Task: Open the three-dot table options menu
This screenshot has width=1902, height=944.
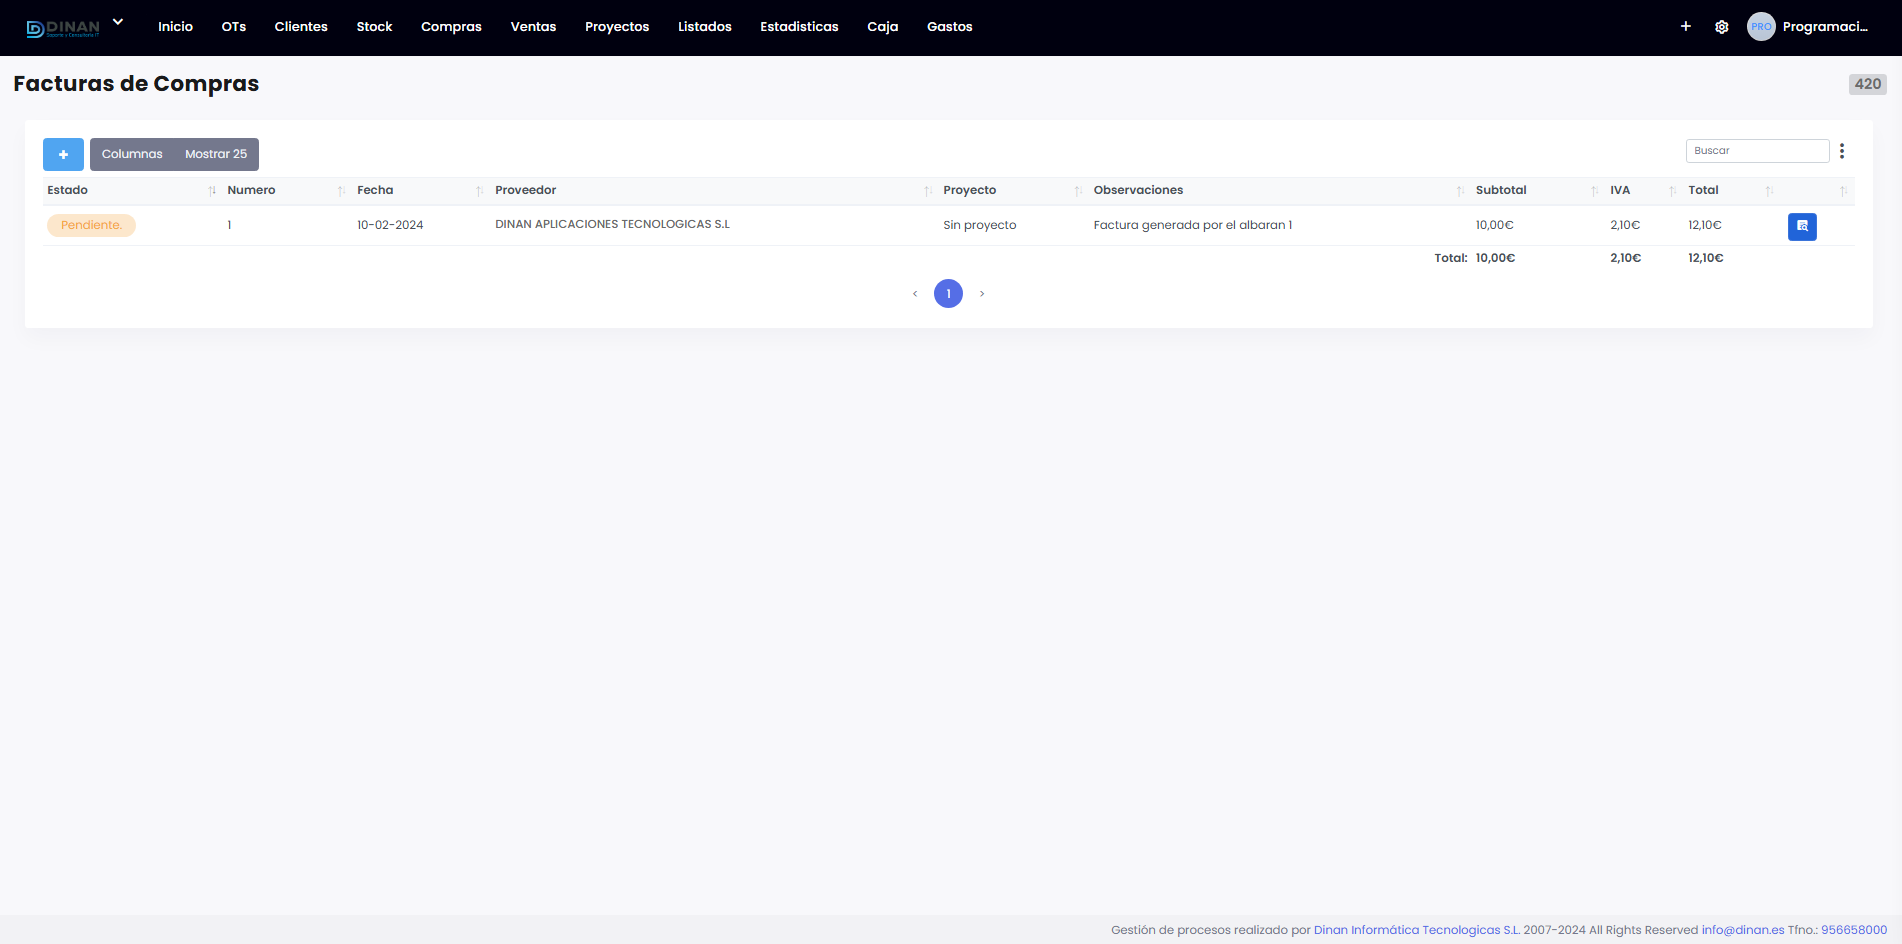Action: [1842, 151]
